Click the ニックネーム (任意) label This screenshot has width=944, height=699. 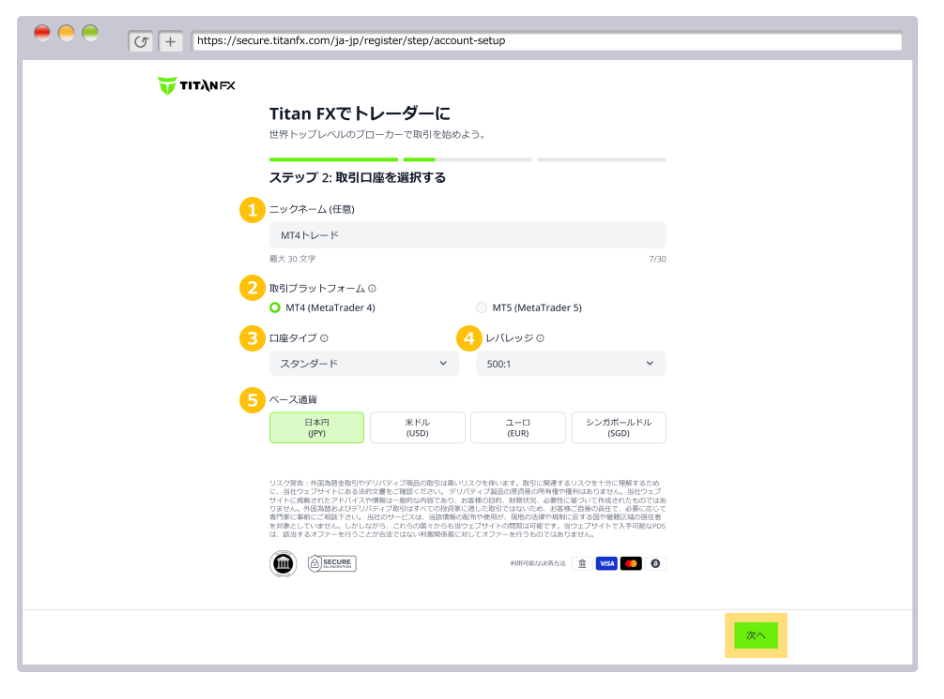(x=311, y=210)
